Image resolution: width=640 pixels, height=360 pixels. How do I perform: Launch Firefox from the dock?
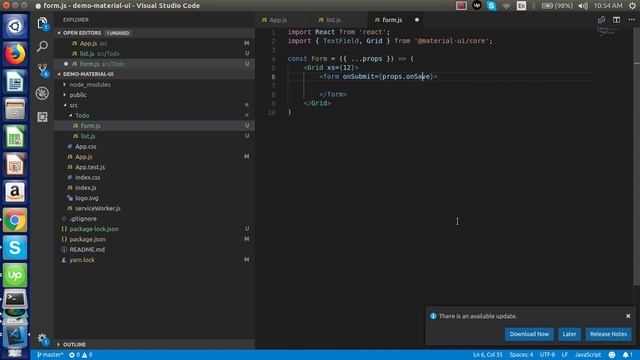tap(15, 54)
